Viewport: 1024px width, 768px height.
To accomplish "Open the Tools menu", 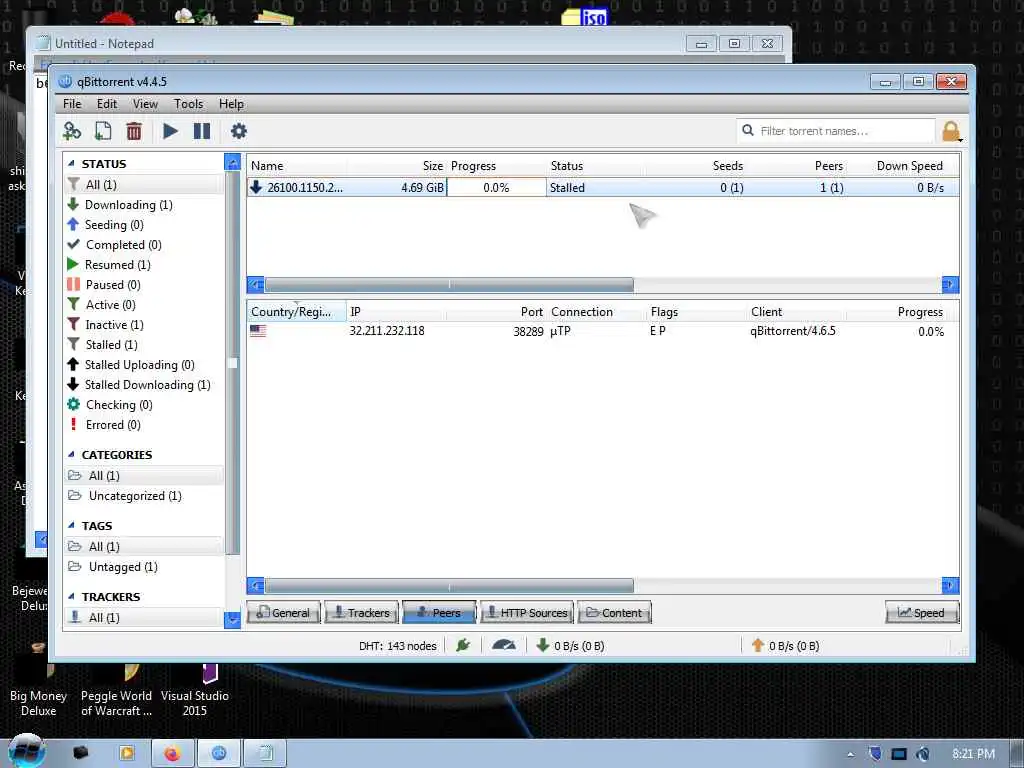I will click(x=188, y=104).
